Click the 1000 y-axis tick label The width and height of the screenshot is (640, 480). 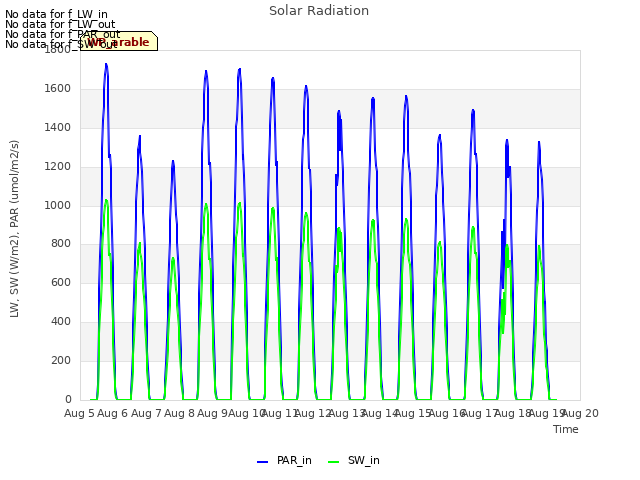click(58, 205)
